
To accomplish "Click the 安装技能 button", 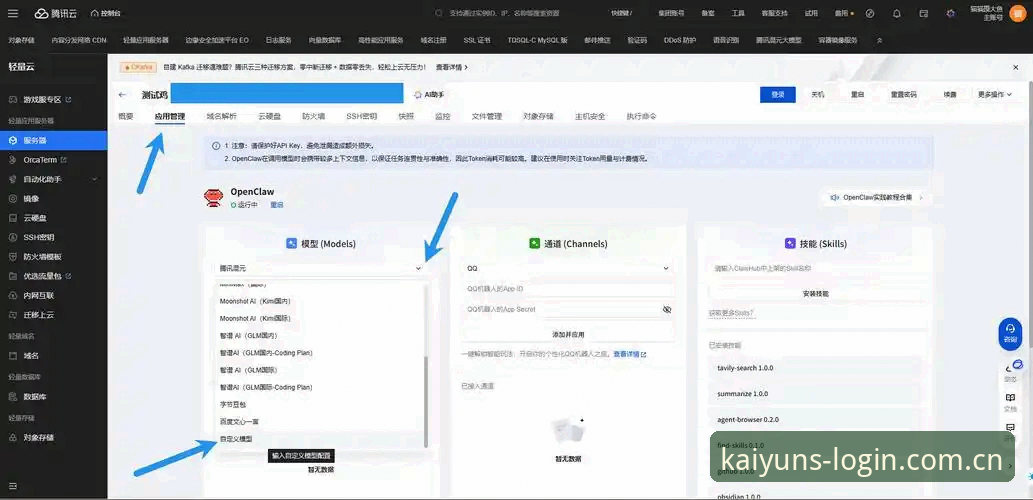I will (815, 293).
